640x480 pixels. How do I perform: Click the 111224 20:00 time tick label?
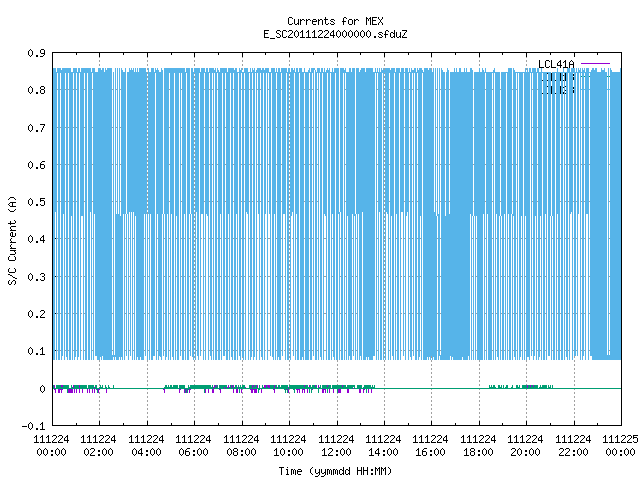525,446
